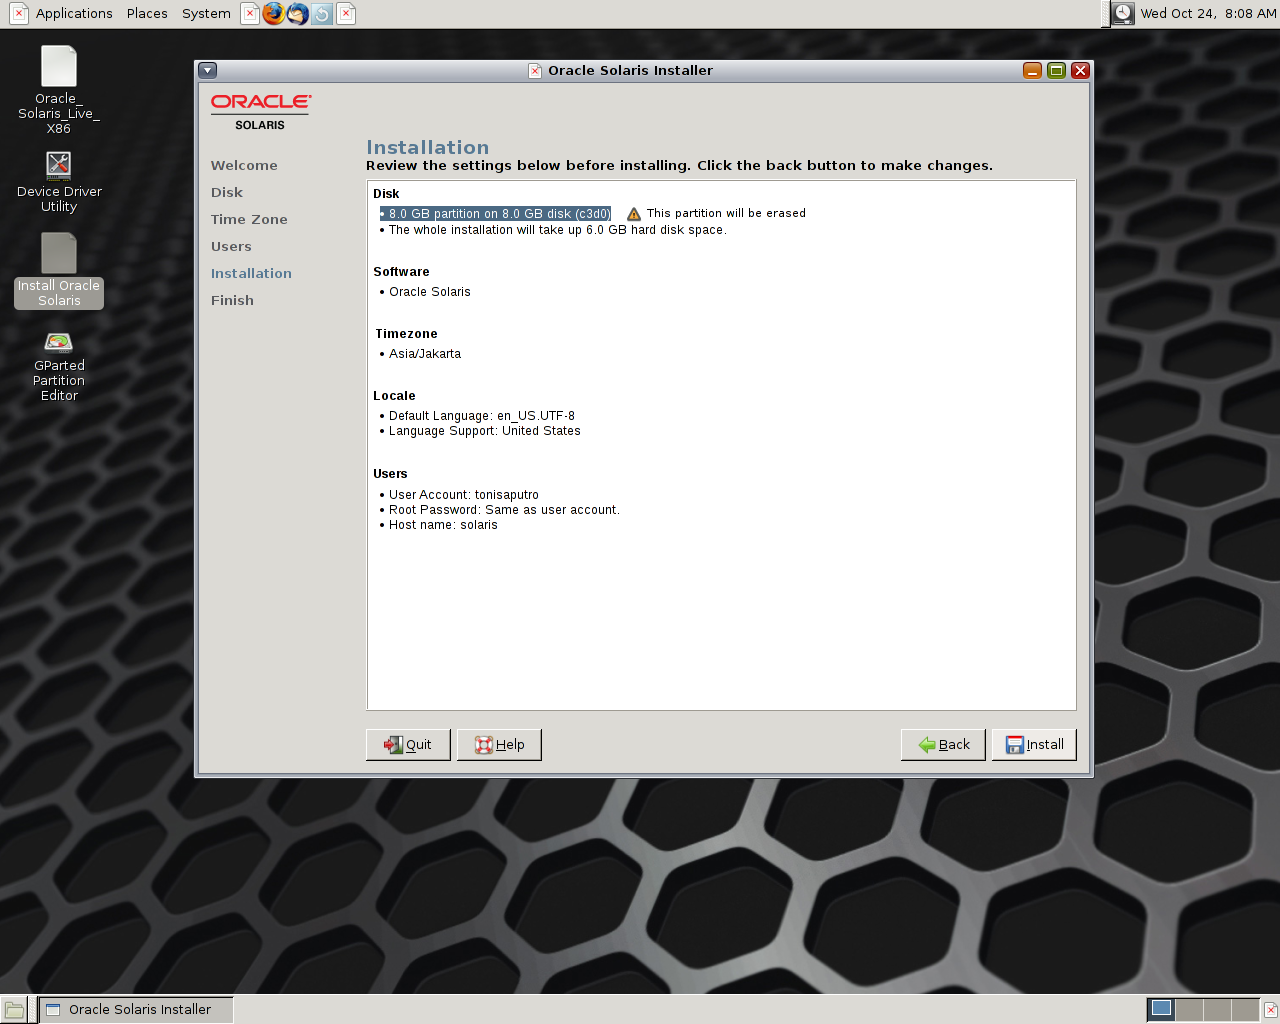Viewport: 1280px width, 1024px height.
Task: Select Time Zone in the installer sidebar
Action: point(249,219)
